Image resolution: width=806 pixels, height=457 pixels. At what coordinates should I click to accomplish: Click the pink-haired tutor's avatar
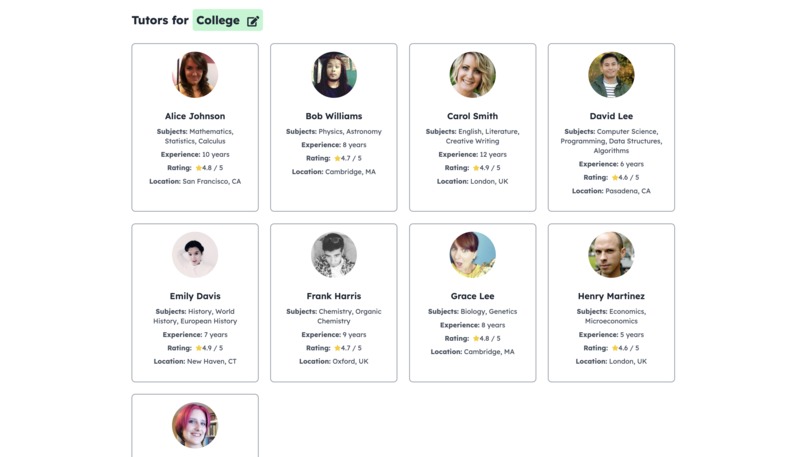pyautogui.click(x=195, y=425)
